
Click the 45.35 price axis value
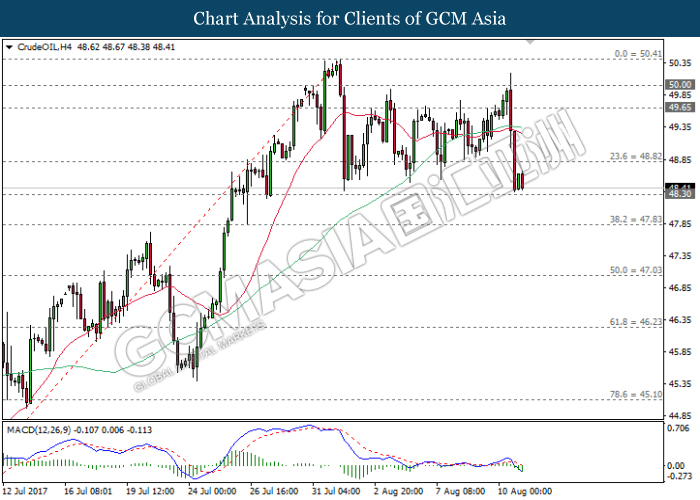(680, 384)
